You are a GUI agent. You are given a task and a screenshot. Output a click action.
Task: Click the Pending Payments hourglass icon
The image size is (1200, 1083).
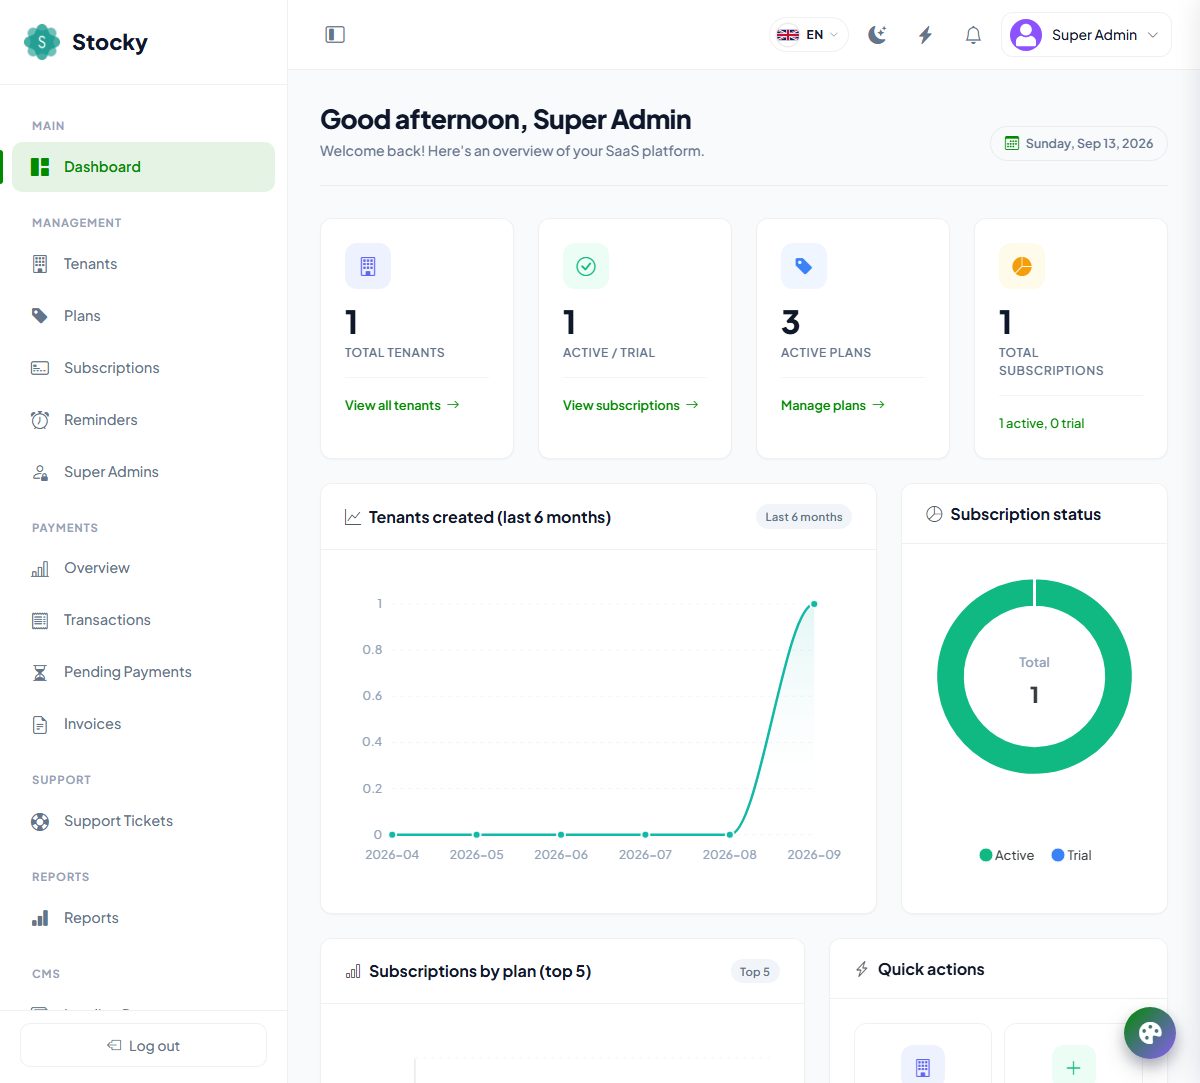40,673
